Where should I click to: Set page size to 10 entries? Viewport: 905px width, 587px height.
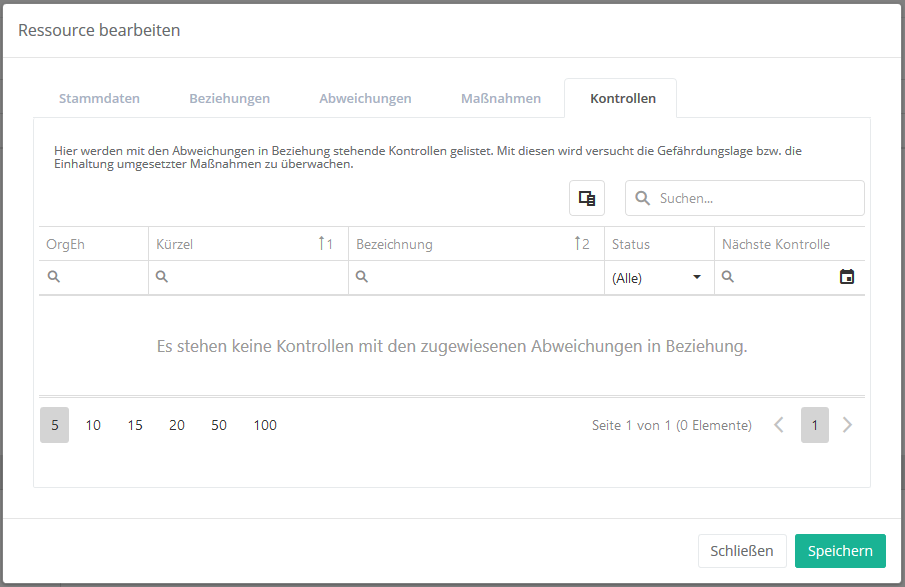[93, 425]
